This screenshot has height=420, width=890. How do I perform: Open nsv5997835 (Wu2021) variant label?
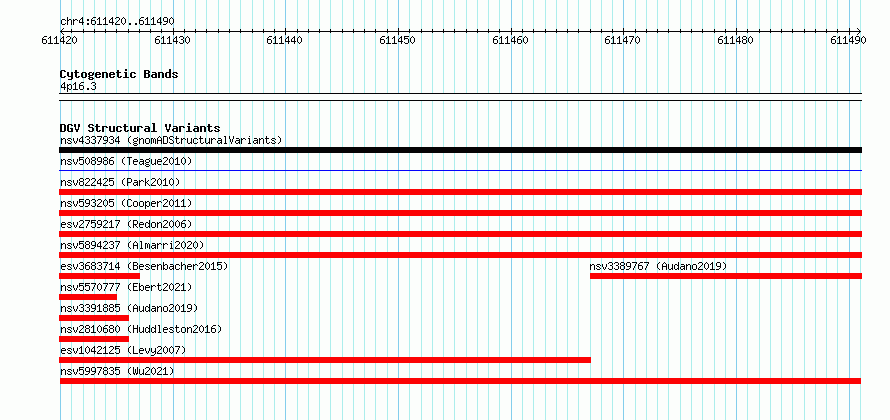click(117, 371)
